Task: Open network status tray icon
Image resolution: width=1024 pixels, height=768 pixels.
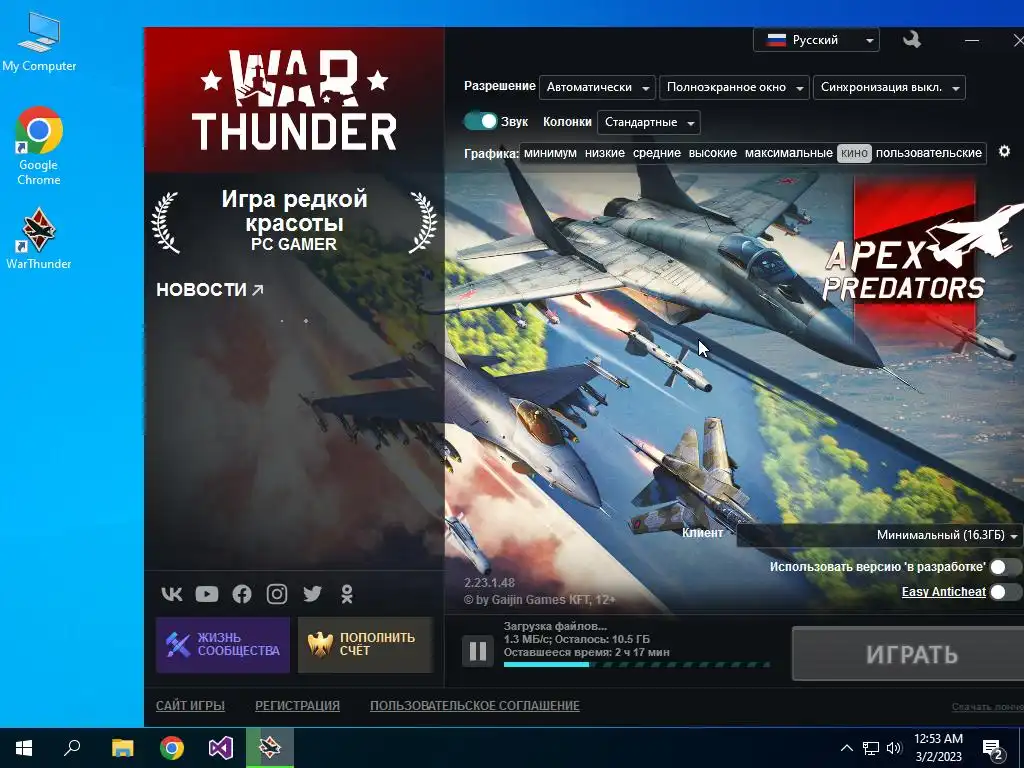Action: click(871, 748)
